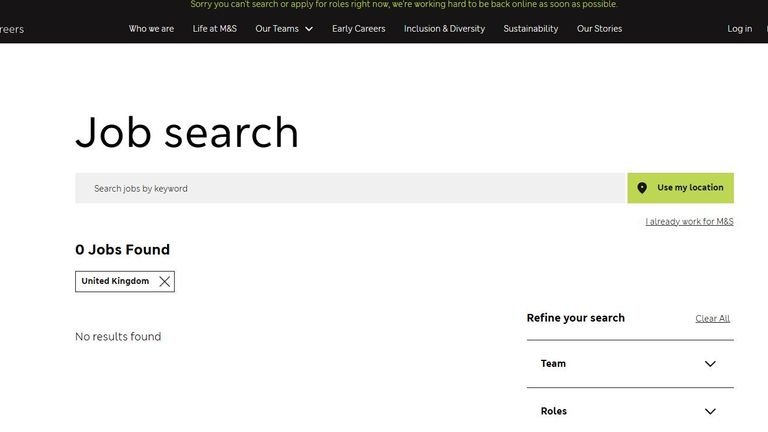Remove the United Kingdom filter using X icon
This screenshot has width=768, height=432.
coord(164,282)
